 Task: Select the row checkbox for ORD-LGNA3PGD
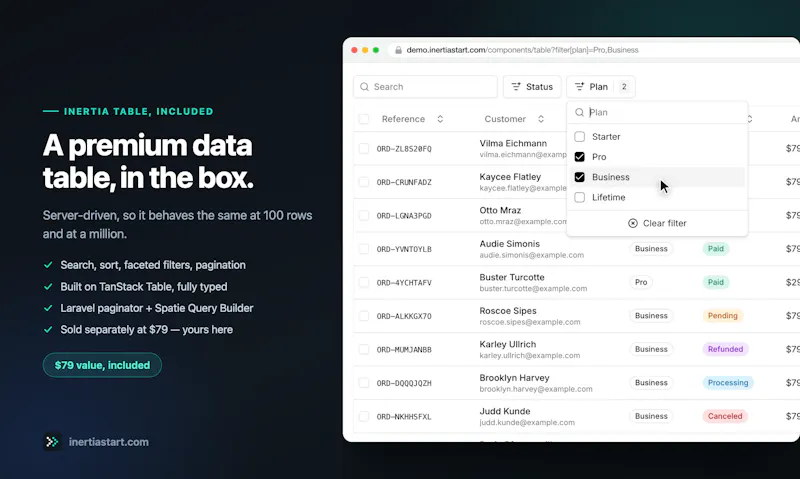pyautogui.click(x=364, y=215)
